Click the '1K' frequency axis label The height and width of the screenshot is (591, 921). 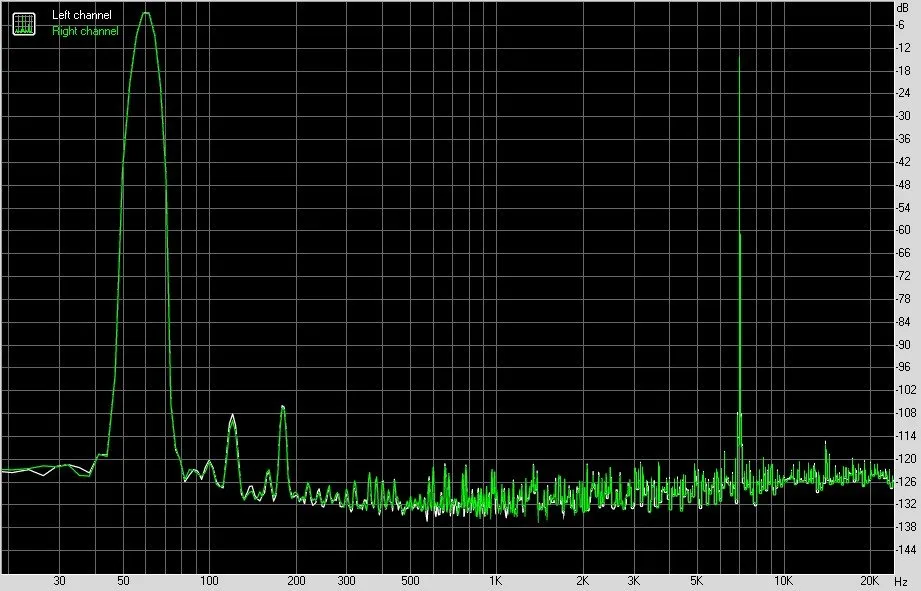coord(496,581)
